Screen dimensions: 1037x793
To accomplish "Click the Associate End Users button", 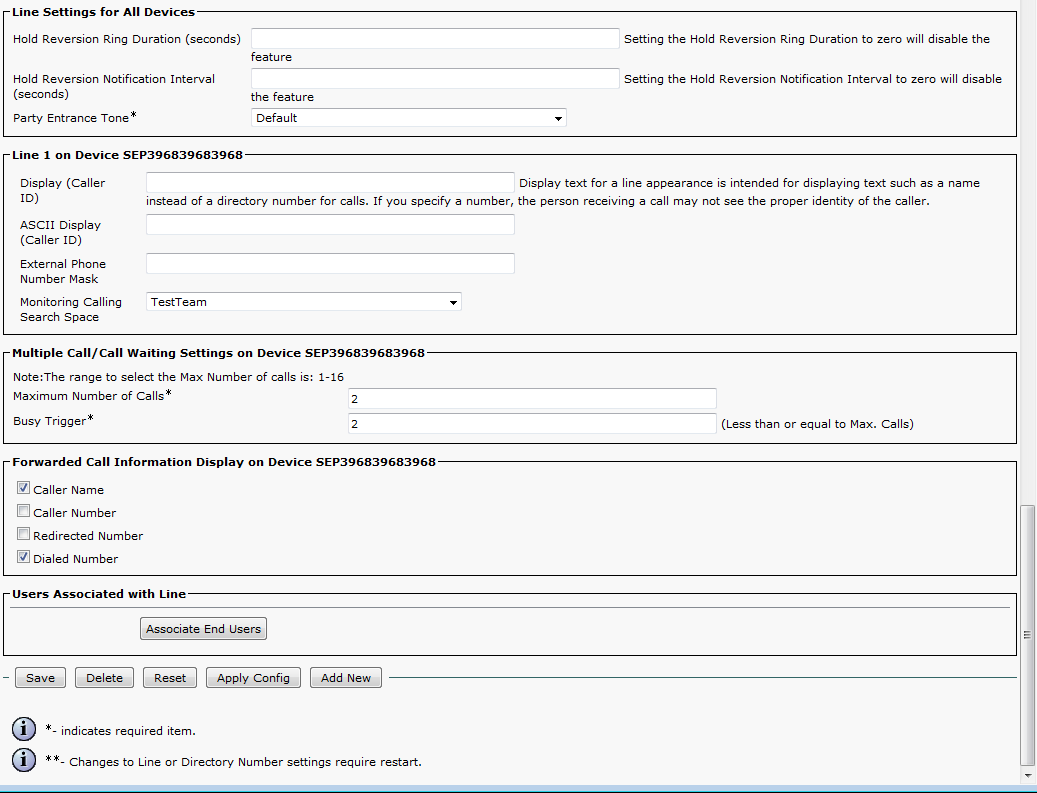I will click(203, 629).
